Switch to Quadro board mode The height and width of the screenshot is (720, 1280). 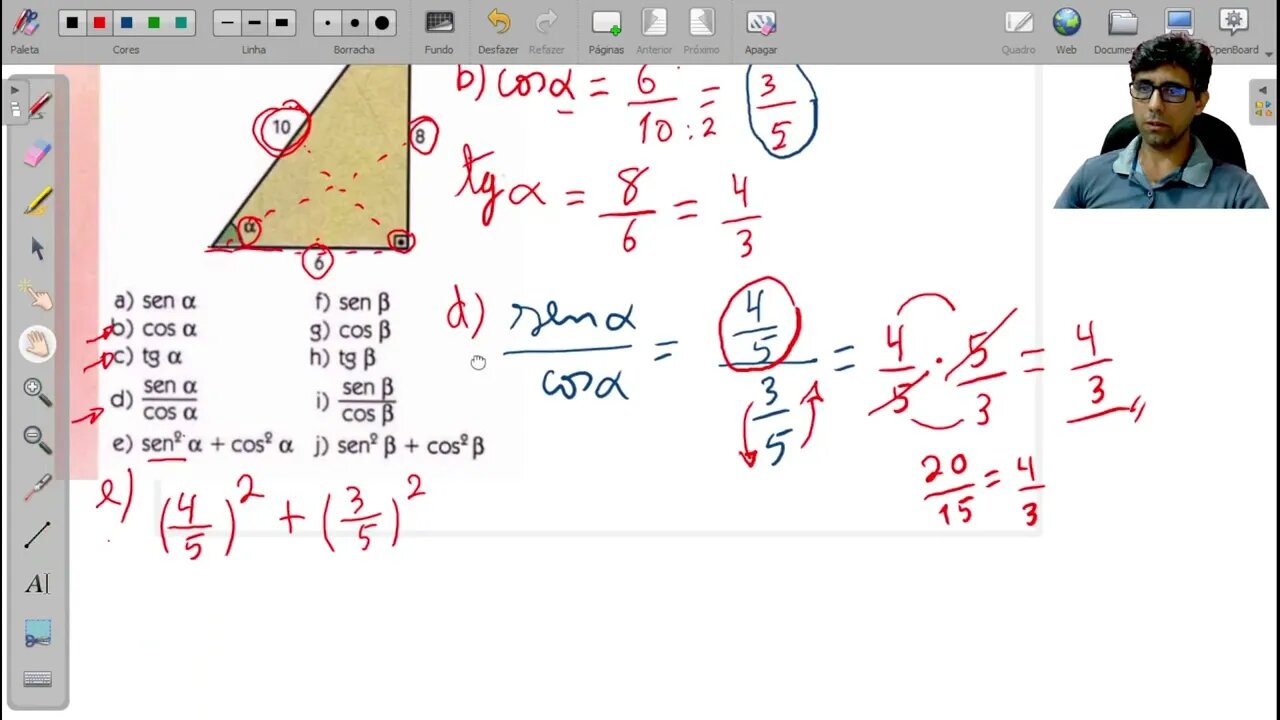(x=1019, y=30)
